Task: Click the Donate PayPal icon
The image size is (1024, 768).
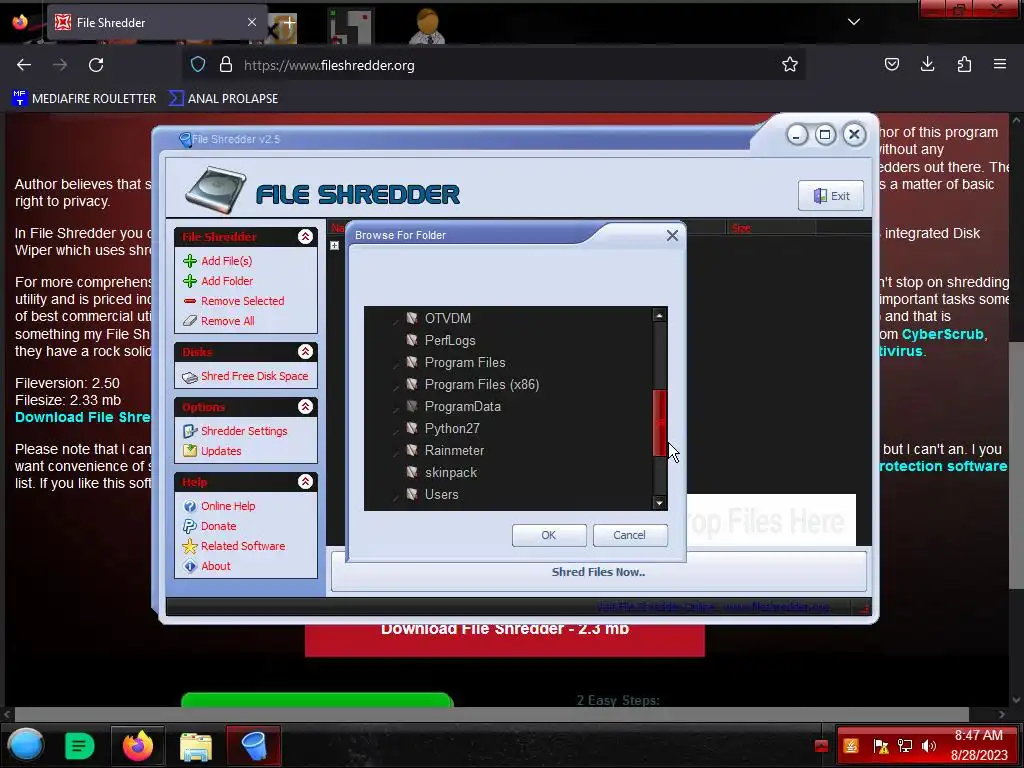Action: 190,526
